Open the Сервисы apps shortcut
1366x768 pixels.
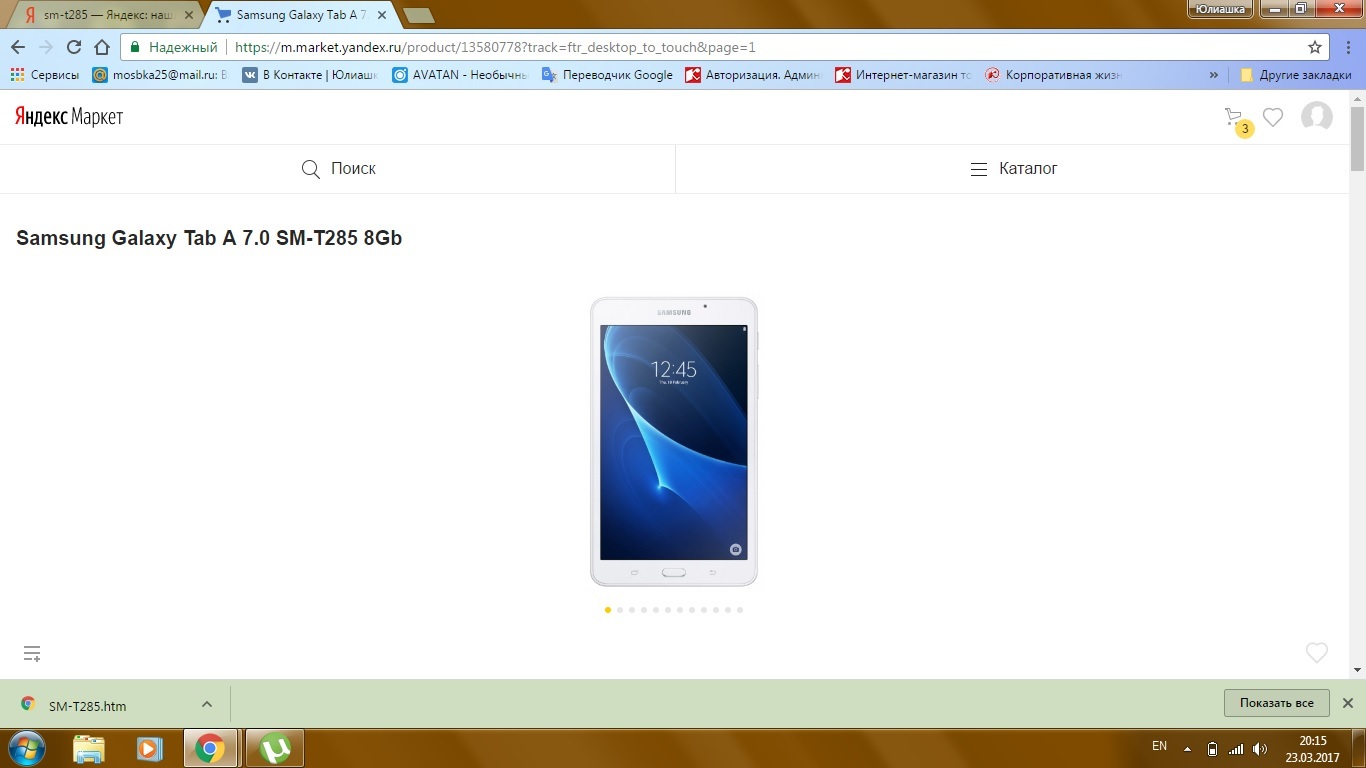pyautogui.click(x=44, y=75)
